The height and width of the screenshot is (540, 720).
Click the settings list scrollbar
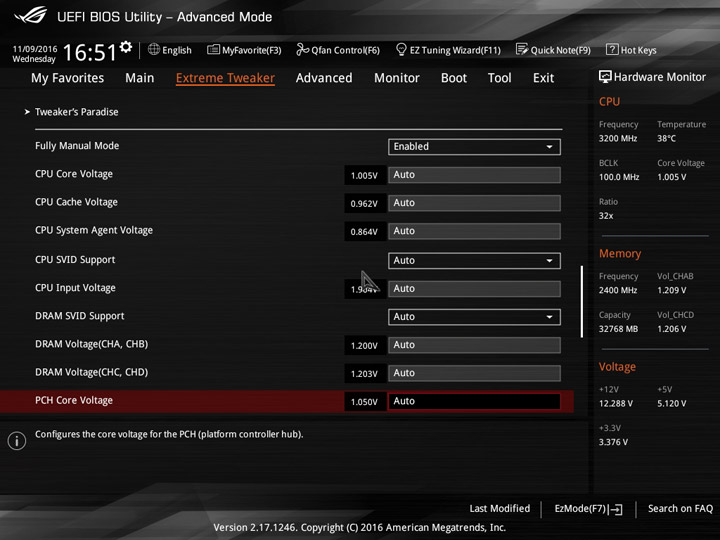pos(582,301)
